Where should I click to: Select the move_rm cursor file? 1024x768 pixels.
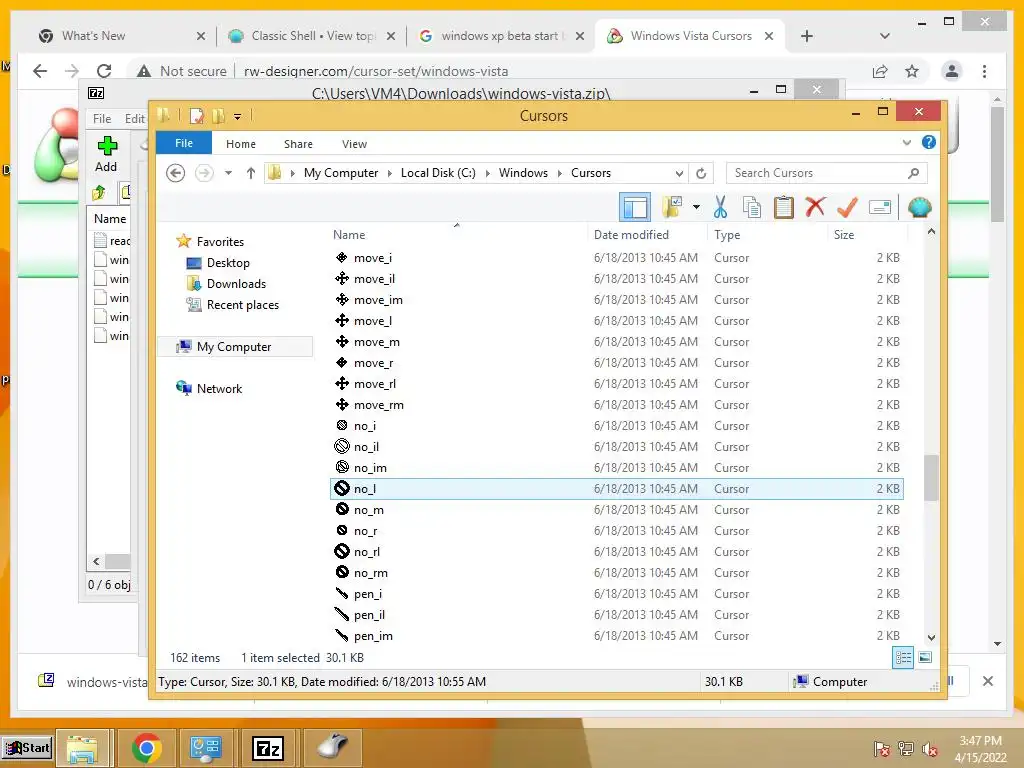[x=616, y=405]
